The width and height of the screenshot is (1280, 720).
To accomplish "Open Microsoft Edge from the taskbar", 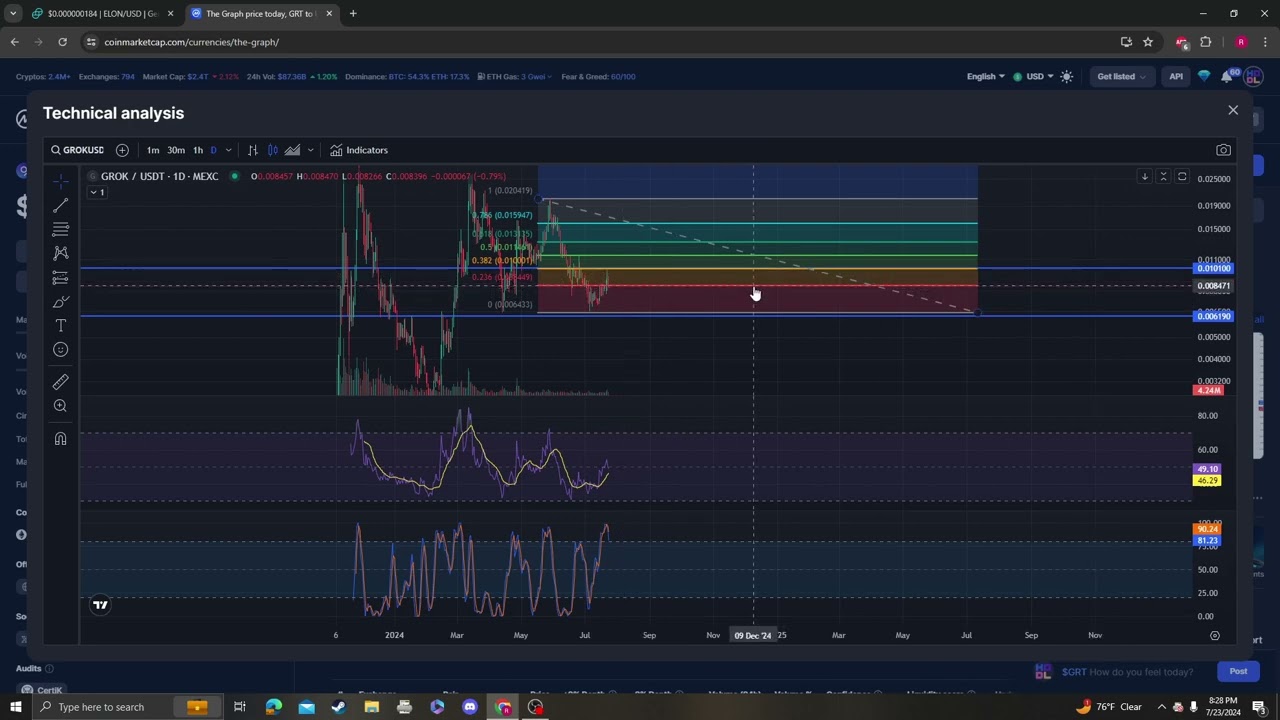I will (x=273, y=707).
